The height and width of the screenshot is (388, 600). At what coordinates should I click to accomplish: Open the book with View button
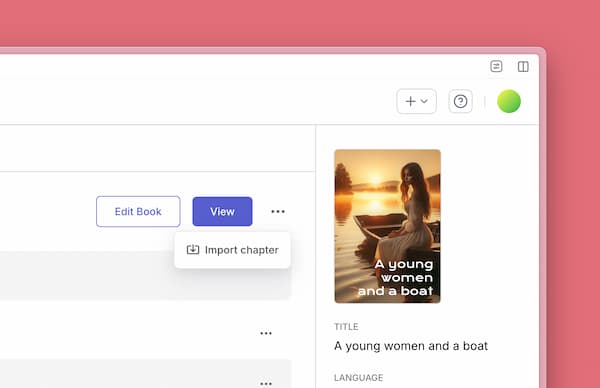222,212
